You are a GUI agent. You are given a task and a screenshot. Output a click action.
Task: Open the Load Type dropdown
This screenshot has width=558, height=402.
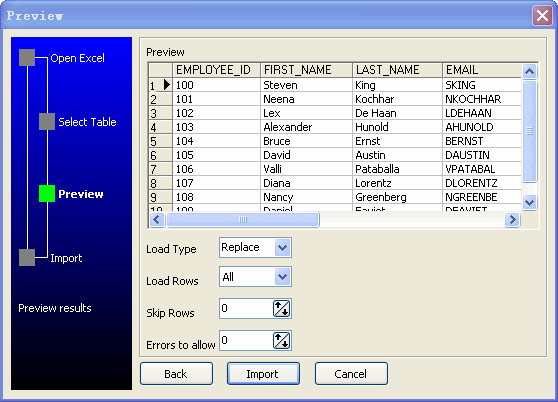point(283,248)
